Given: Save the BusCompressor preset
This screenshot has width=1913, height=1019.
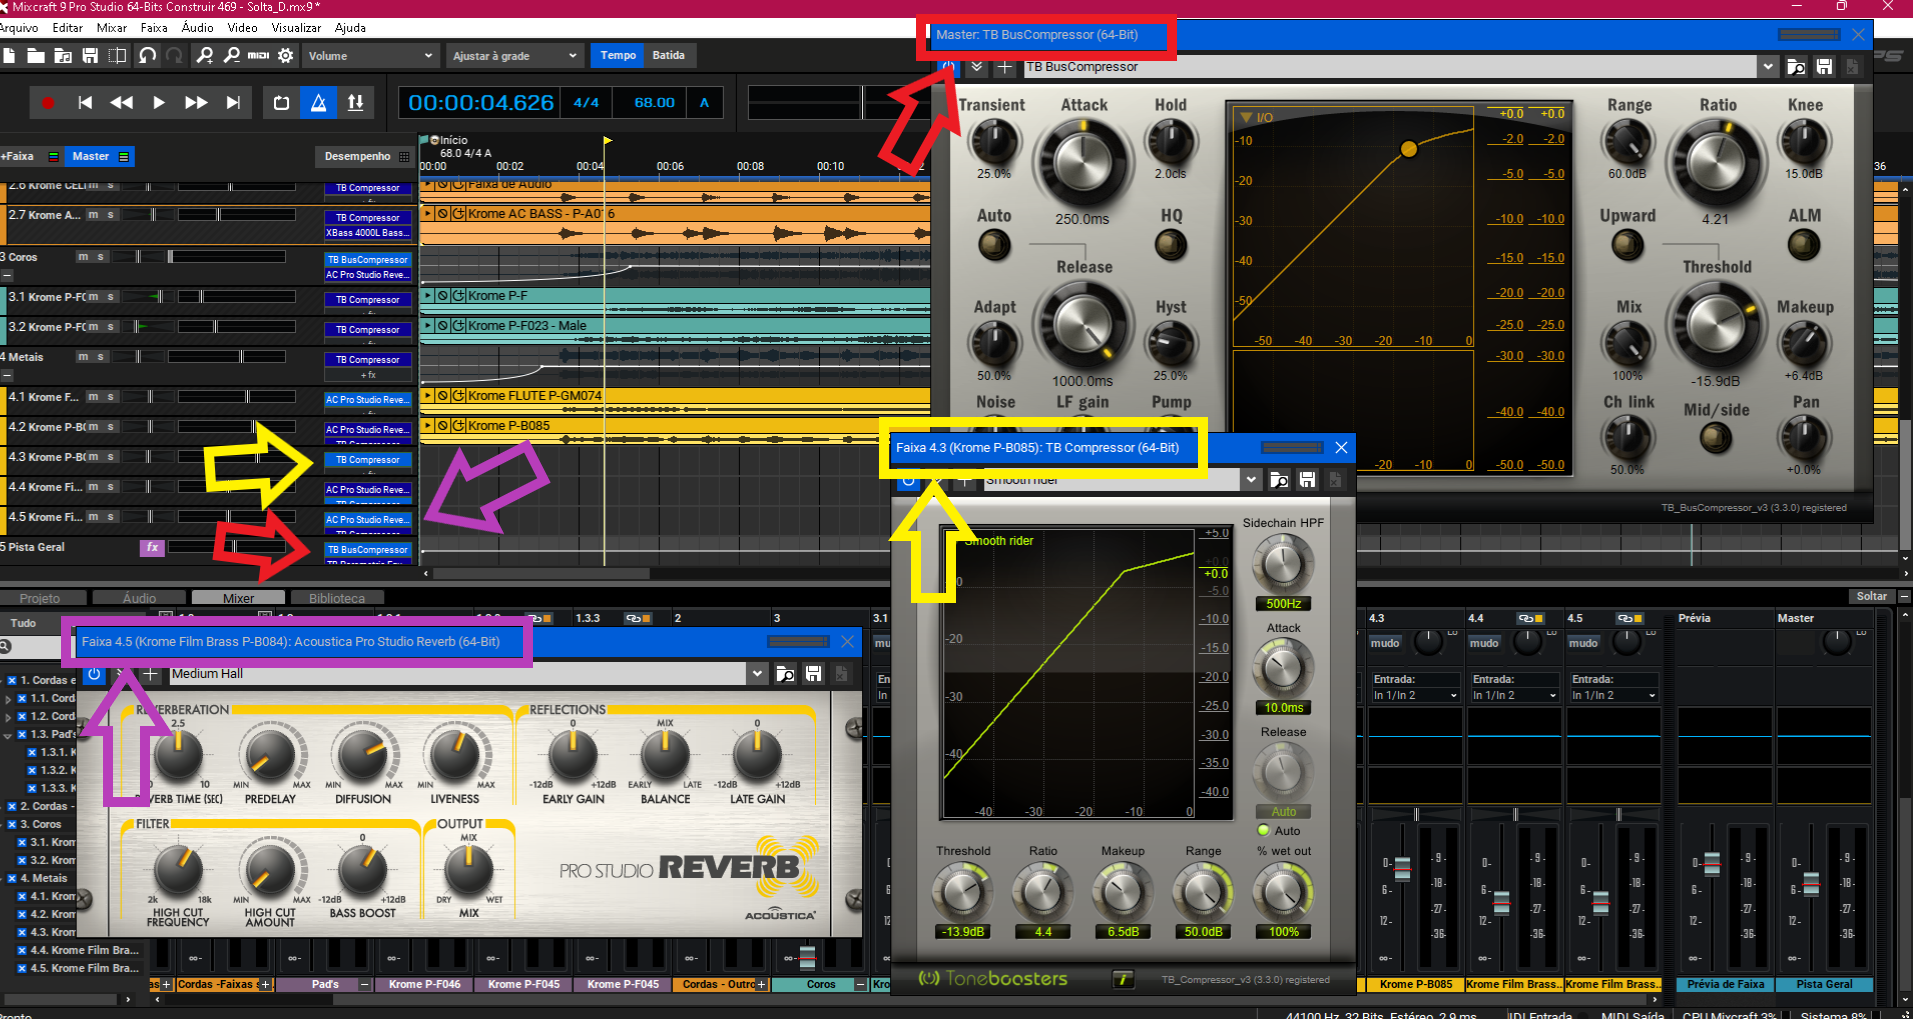Looking at the screenshot, I should (1824, 67).
